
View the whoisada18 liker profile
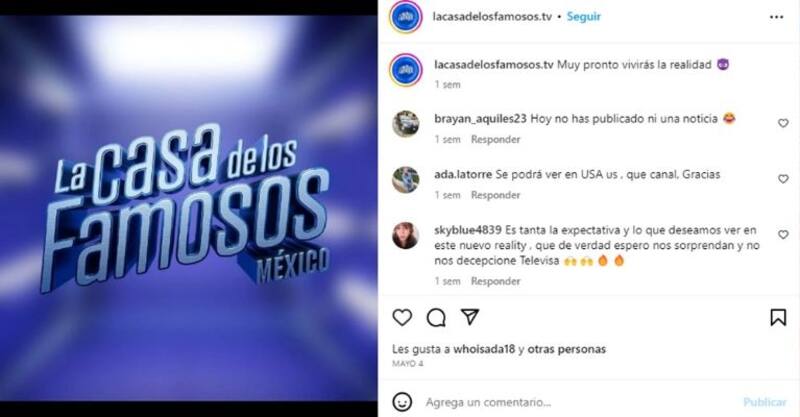(x=484, y=349)
